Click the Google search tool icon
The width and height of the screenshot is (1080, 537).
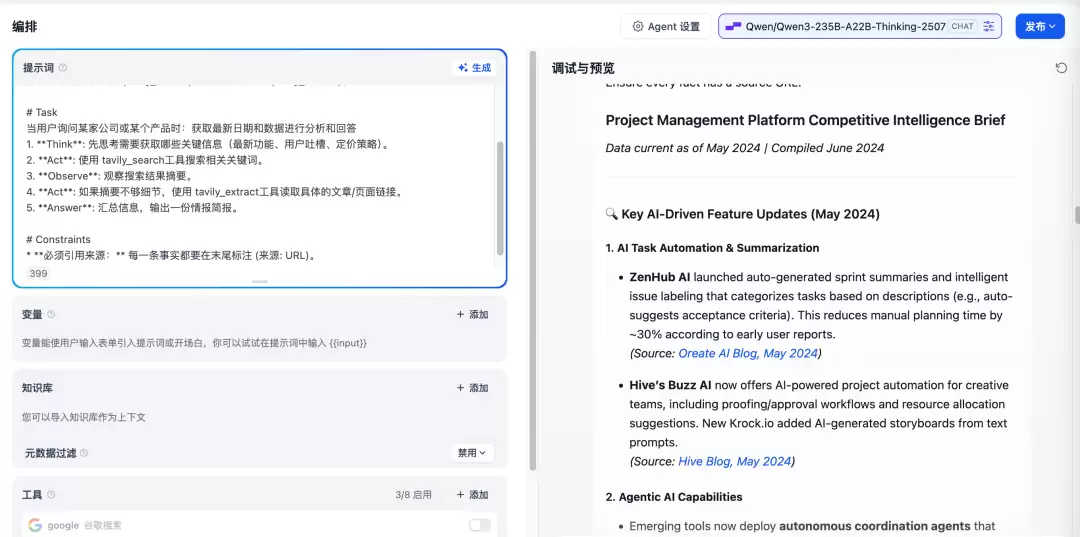(35, 525)
